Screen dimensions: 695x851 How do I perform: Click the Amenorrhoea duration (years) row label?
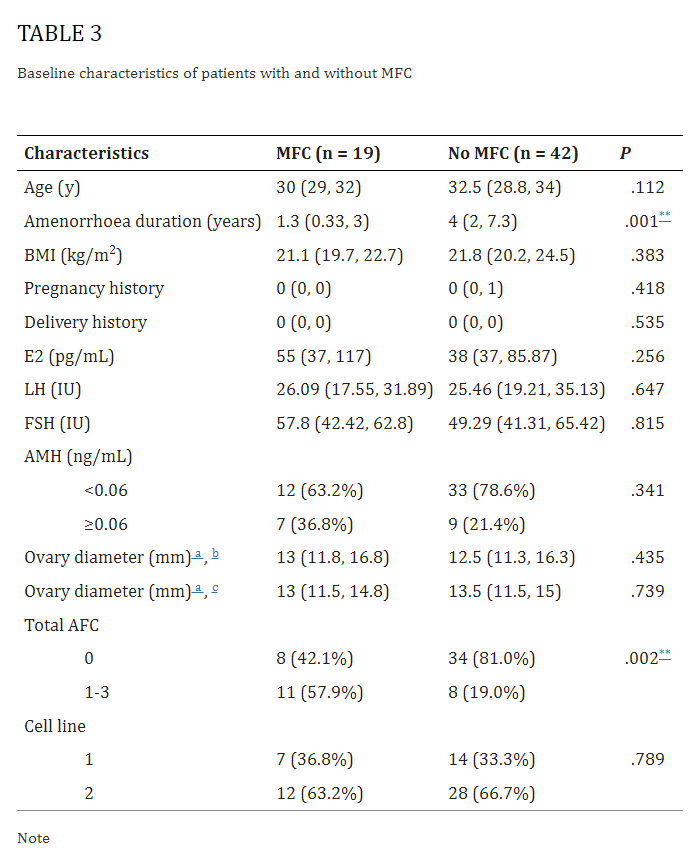coord(142,221)
